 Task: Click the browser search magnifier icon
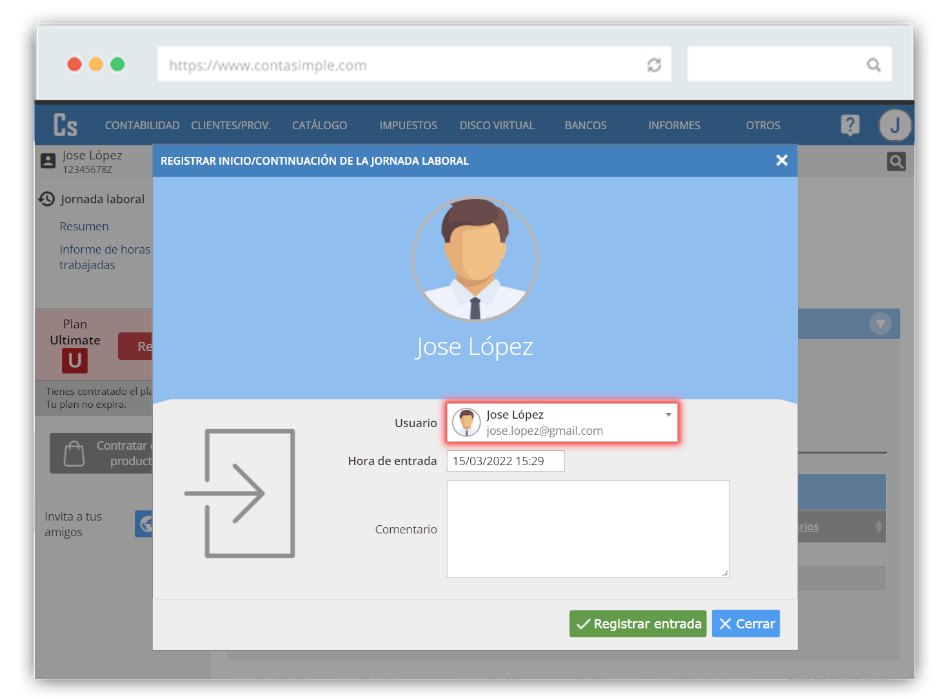[873, 65]
